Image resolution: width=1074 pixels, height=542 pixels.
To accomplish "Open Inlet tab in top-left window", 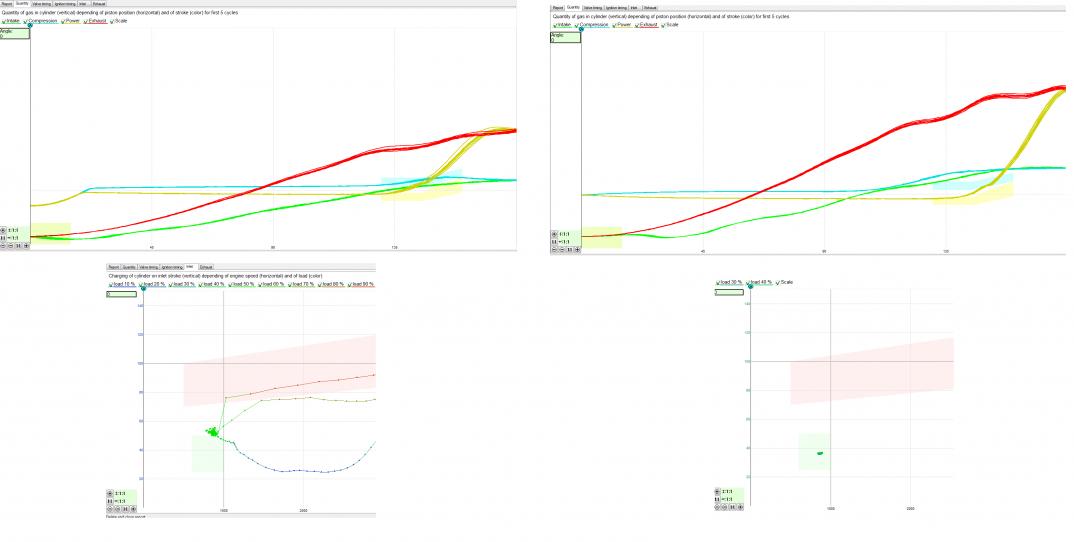I will pyautogui.click(x=84, y=4).
